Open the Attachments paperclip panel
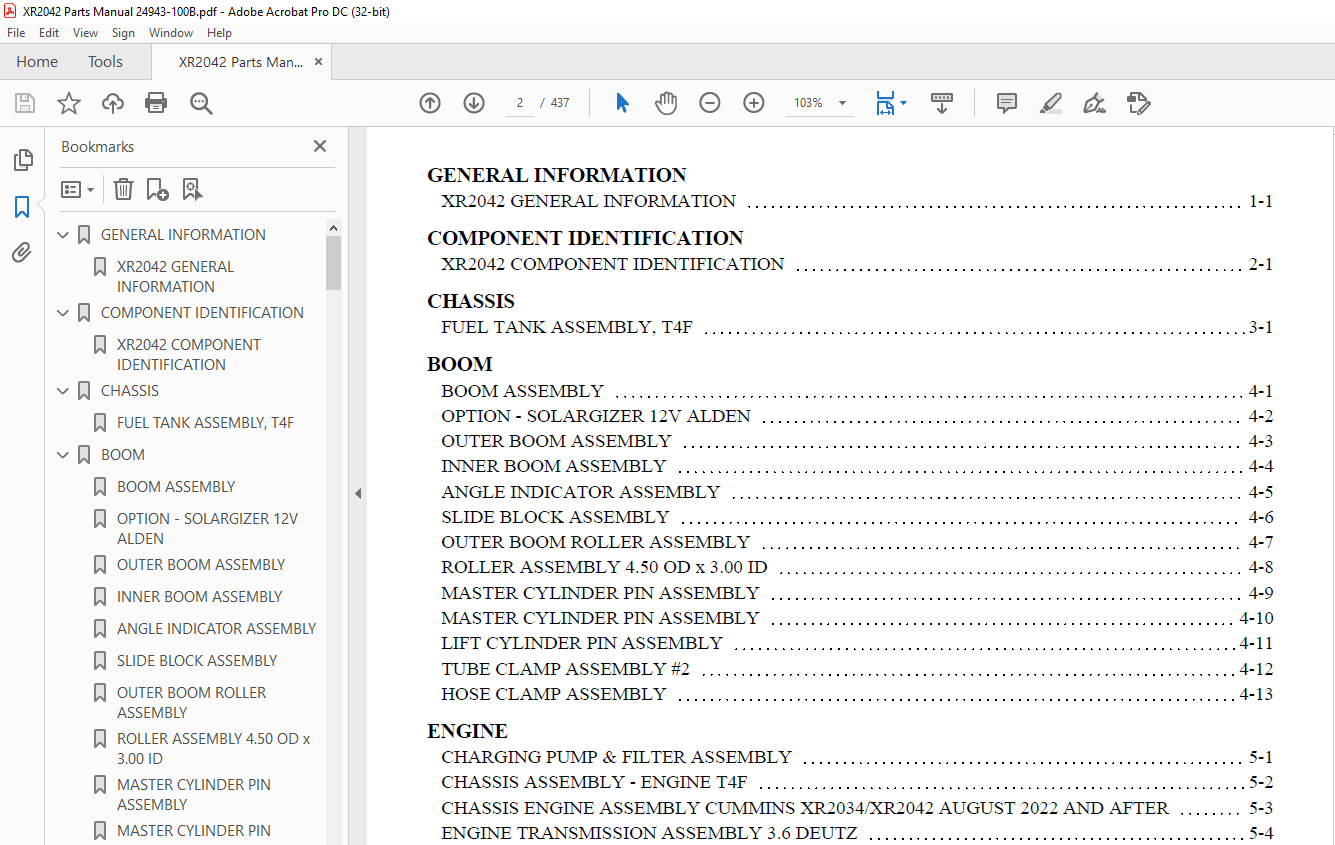This screenshot has width=1335, height=845. point(22,252)
